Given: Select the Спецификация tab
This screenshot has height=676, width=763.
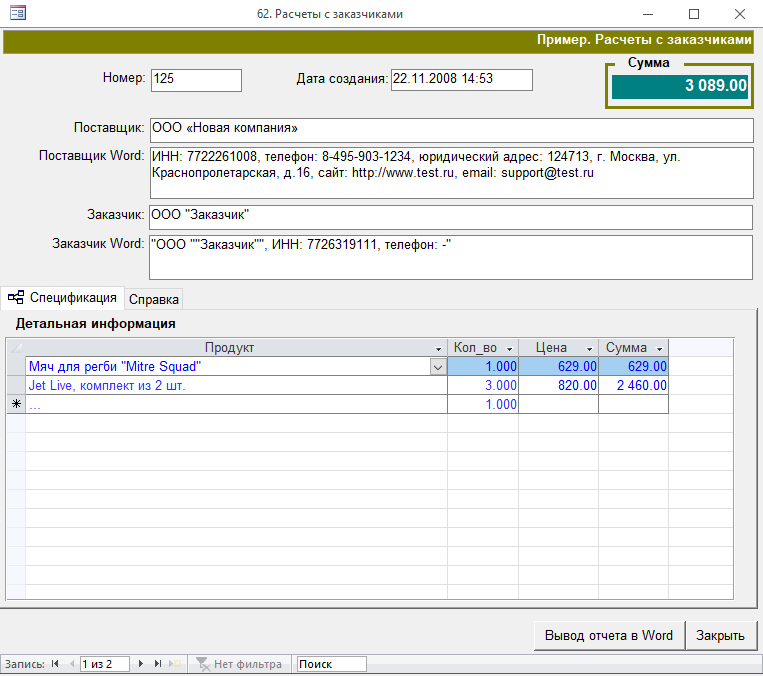Looking at the screenshot, I should [x=63, y=298].
